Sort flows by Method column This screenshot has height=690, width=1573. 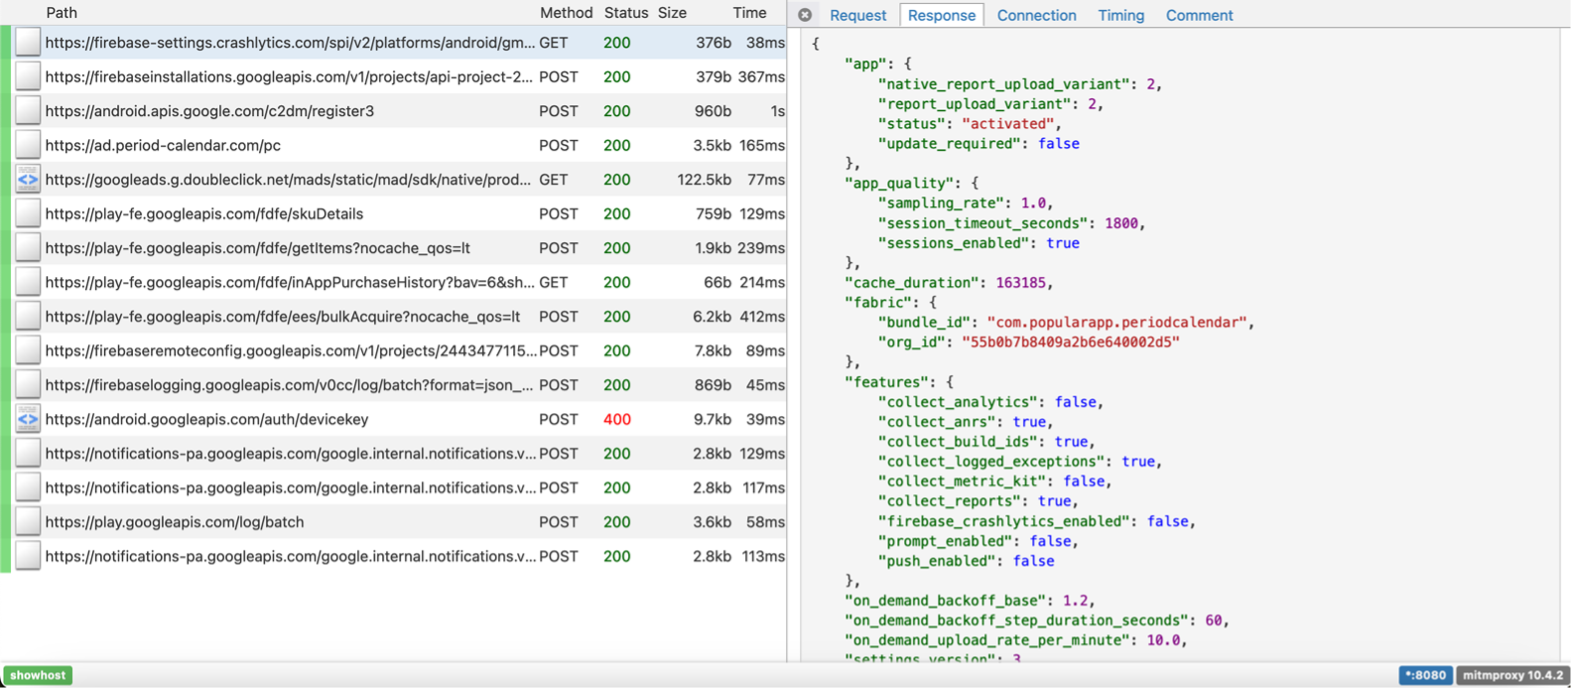[566, 13]
